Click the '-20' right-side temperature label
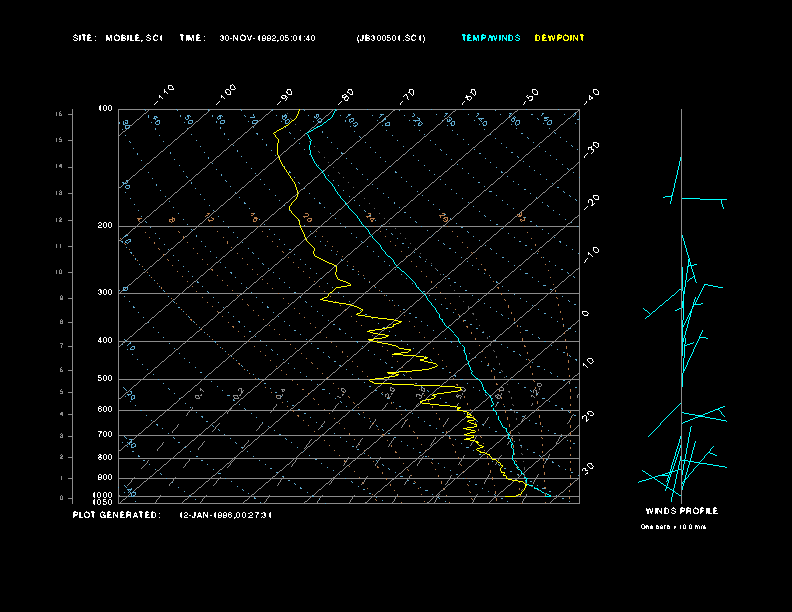 (591, 202)
